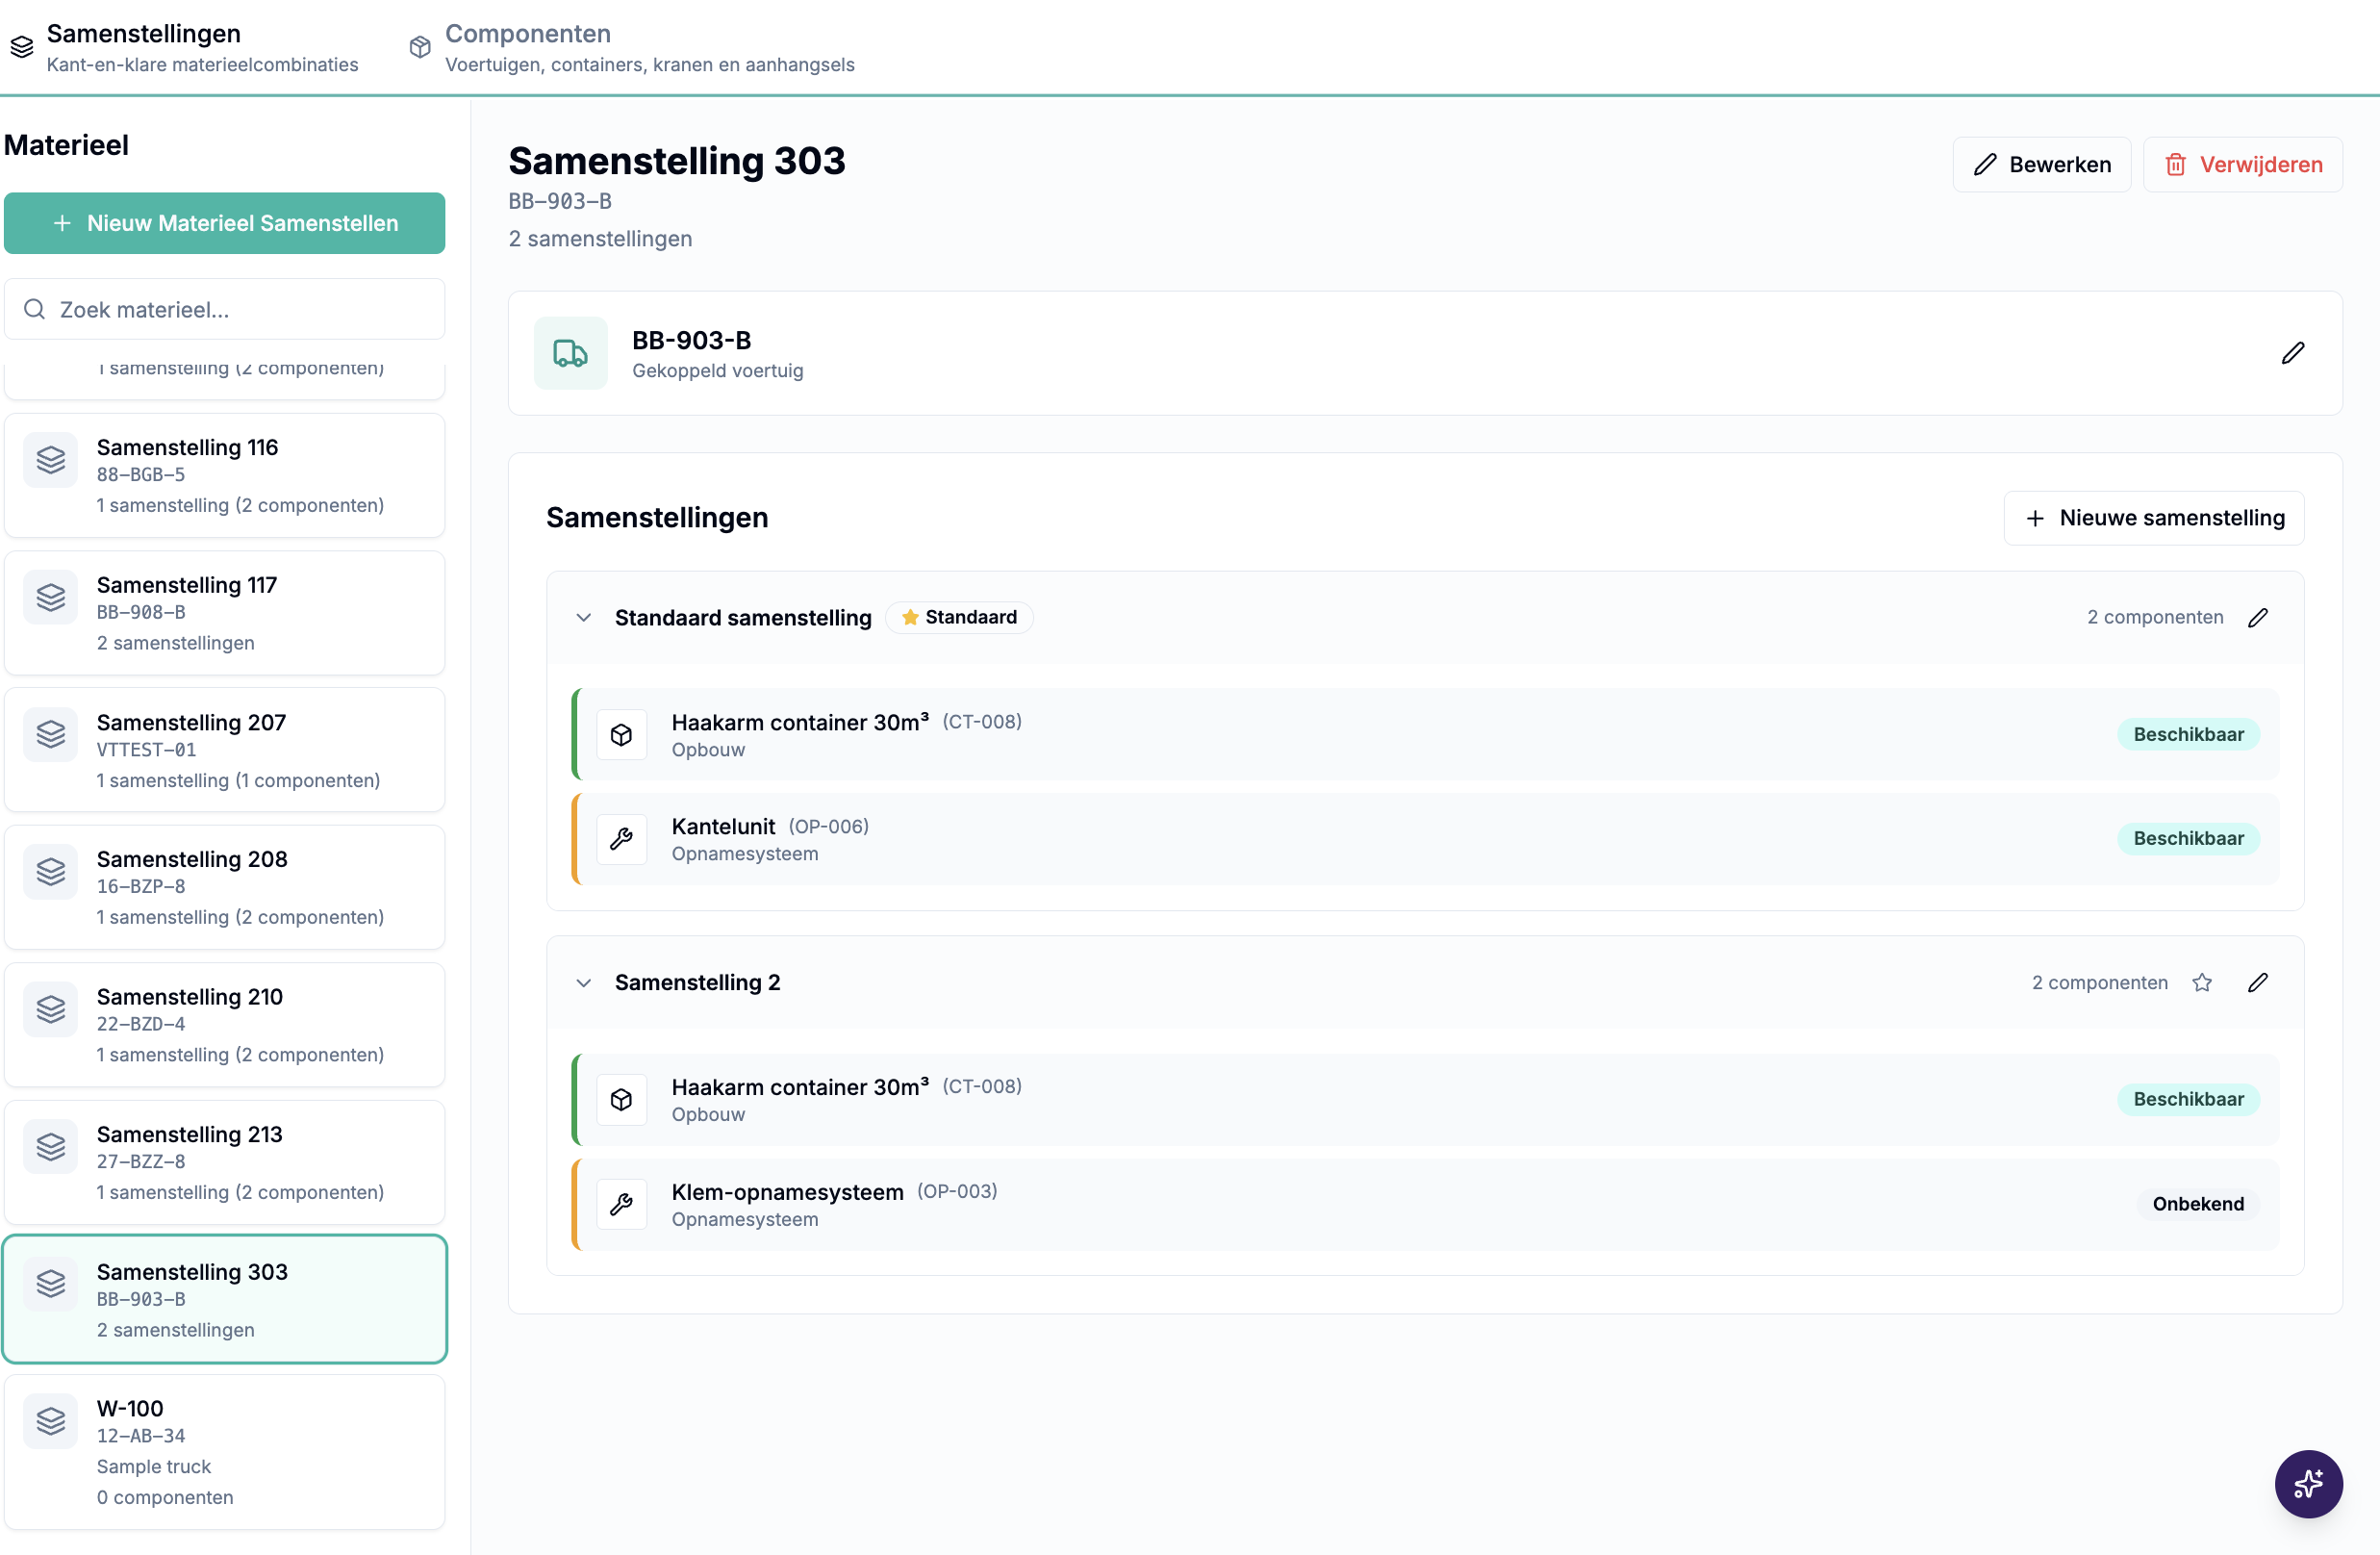Click the Onbekend status badge
The height and width of the screenshot is (1555, 2380).
(2197, 1204)
